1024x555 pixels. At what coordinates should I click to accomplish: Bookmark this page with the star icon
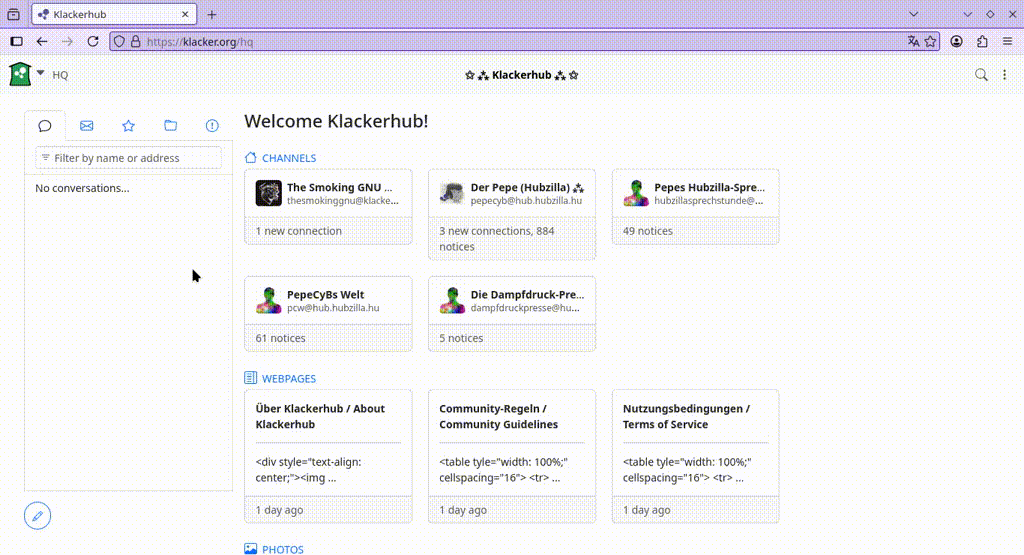(x=931, y=42)
